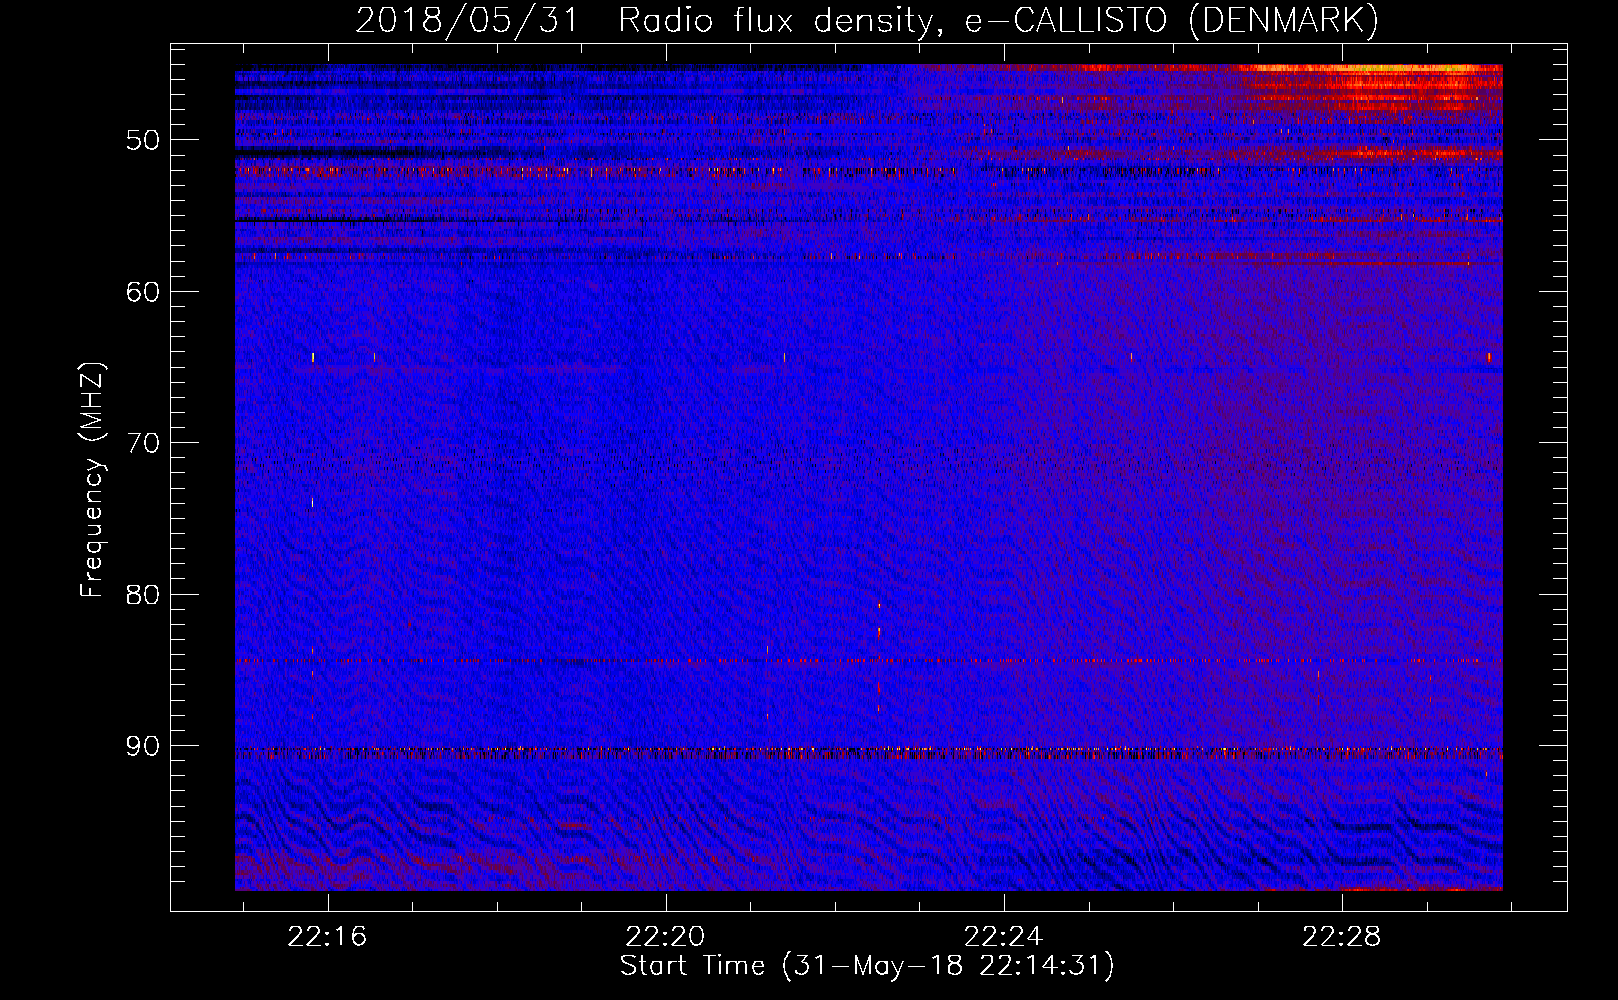Click the '70' frequency tick label
The height and width of the screenshot is (1000, 1618).
click(x=143, y=443)
